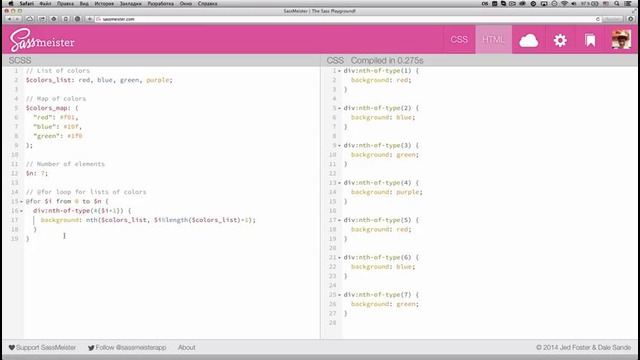Click the SCSS panel heading

tap(20, 60)
